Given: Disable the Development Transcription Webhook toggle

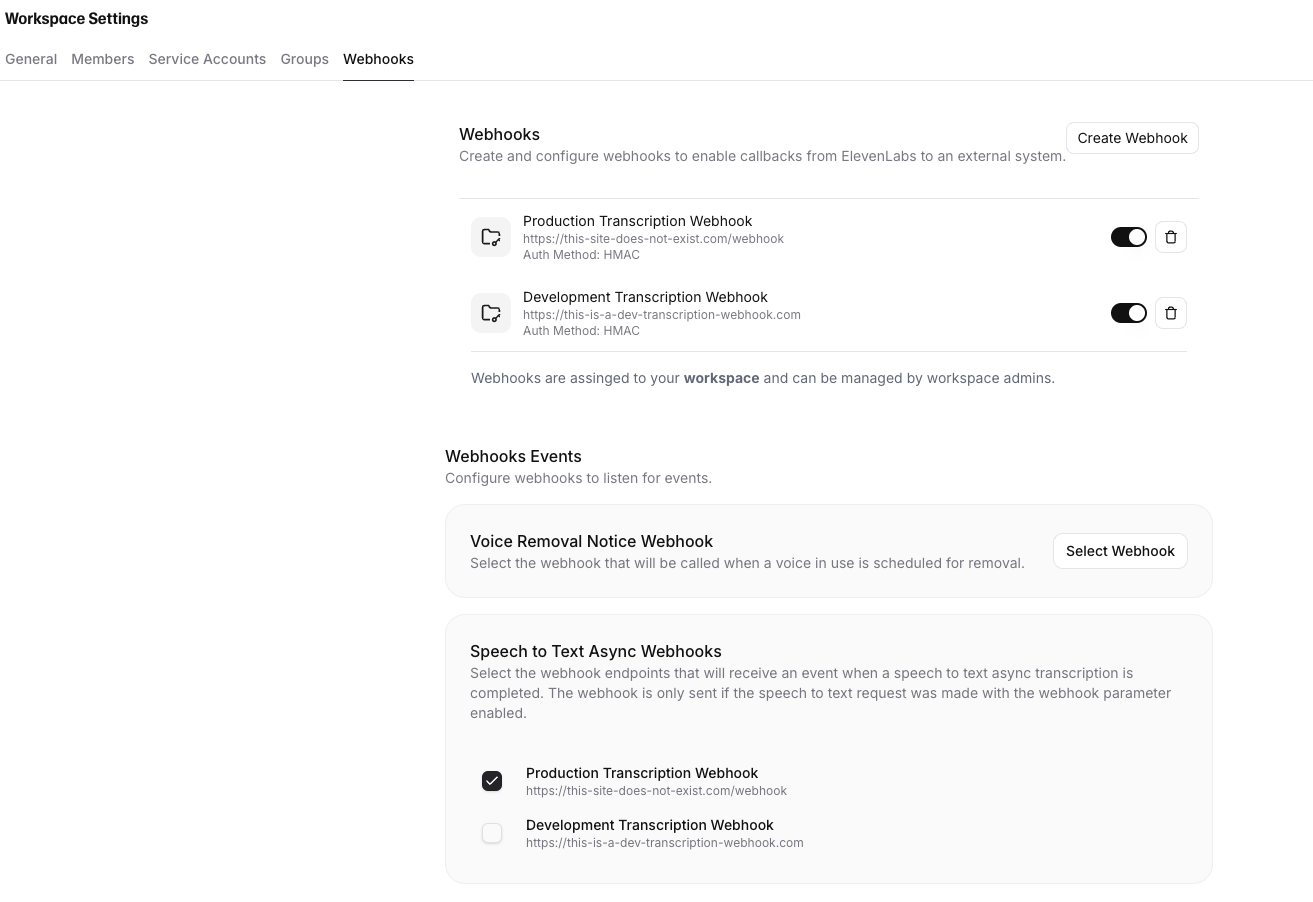Looking at the screenshot, I should pos(1128,312).
